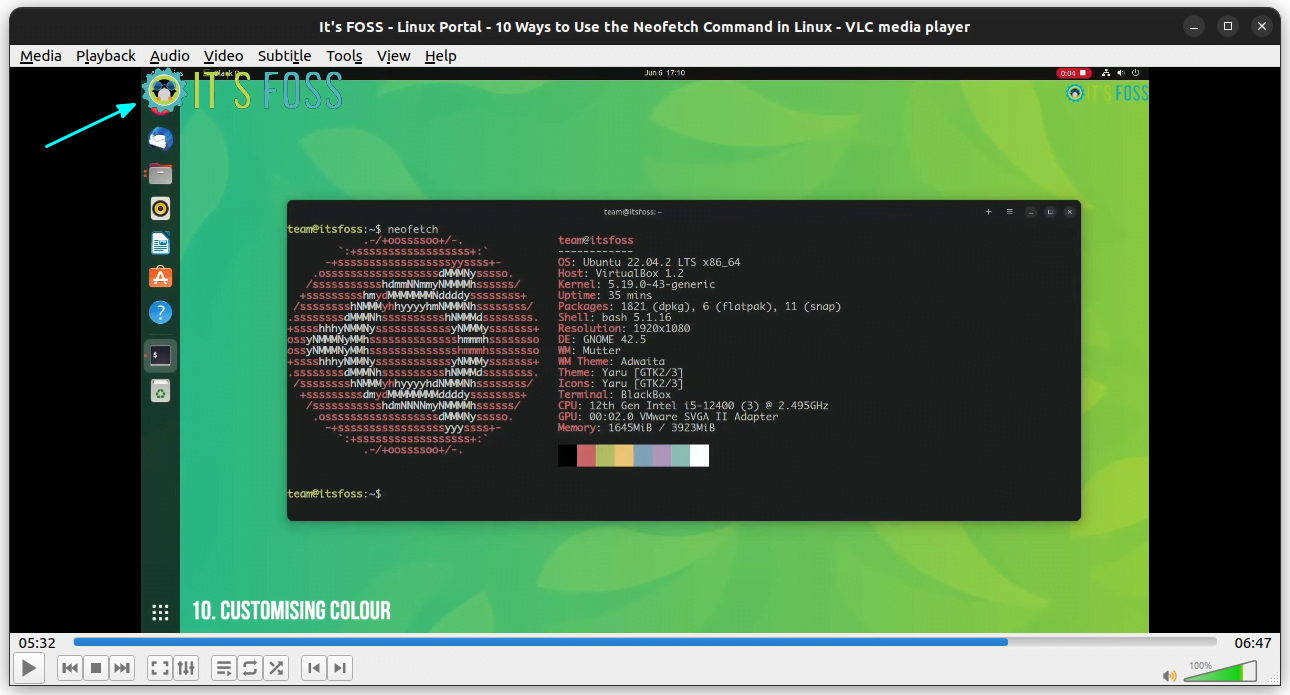1290x695 pixels.
Task: Click the video seek progress bar
Action: (644, 642)
